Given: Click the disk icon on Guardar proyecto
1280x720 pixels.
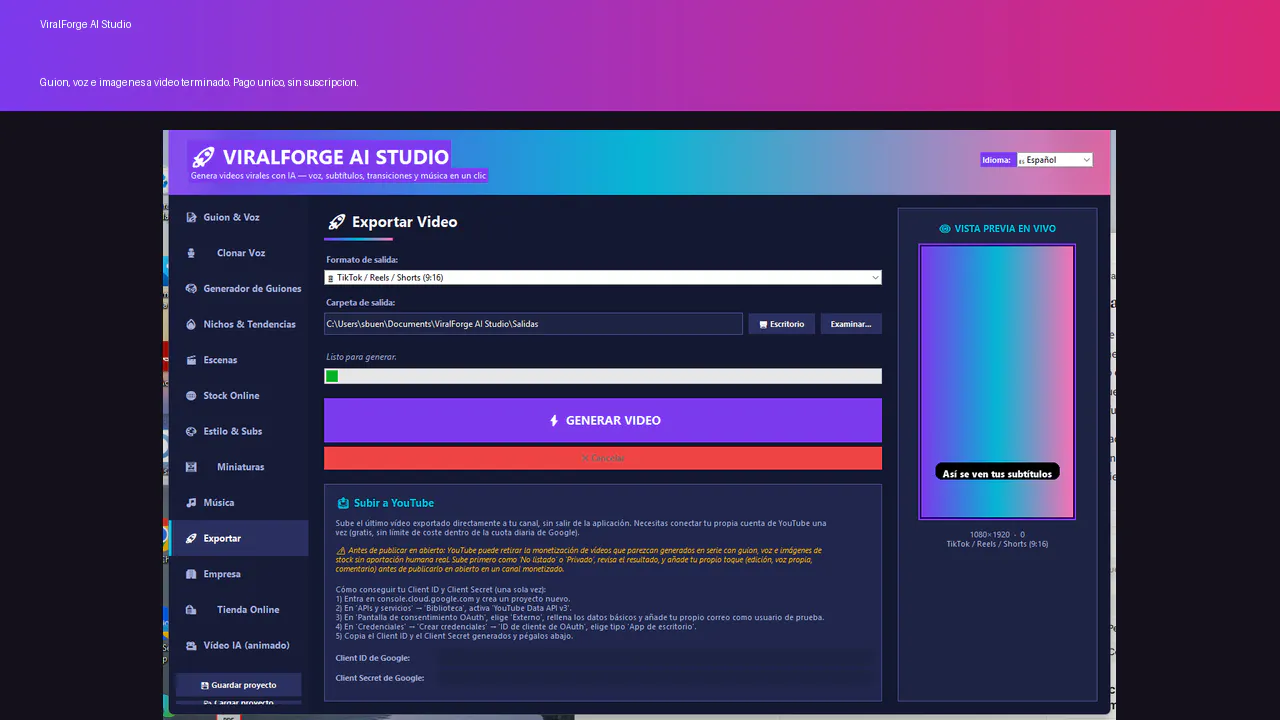Looking at the screenshot, I should coord(205,686).
